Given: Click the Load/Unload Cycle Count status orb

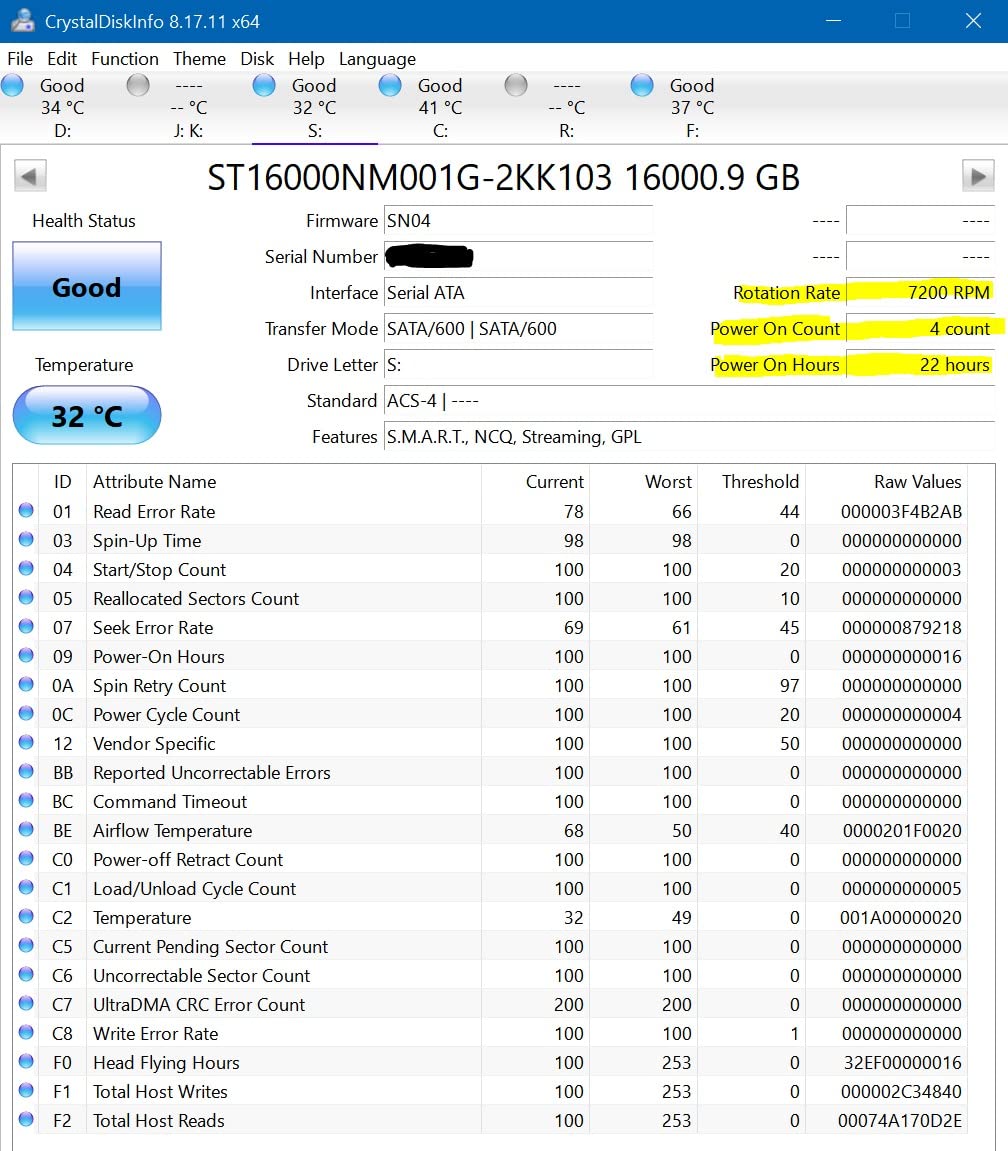Looking at the screenshot, I should (26, 887).
